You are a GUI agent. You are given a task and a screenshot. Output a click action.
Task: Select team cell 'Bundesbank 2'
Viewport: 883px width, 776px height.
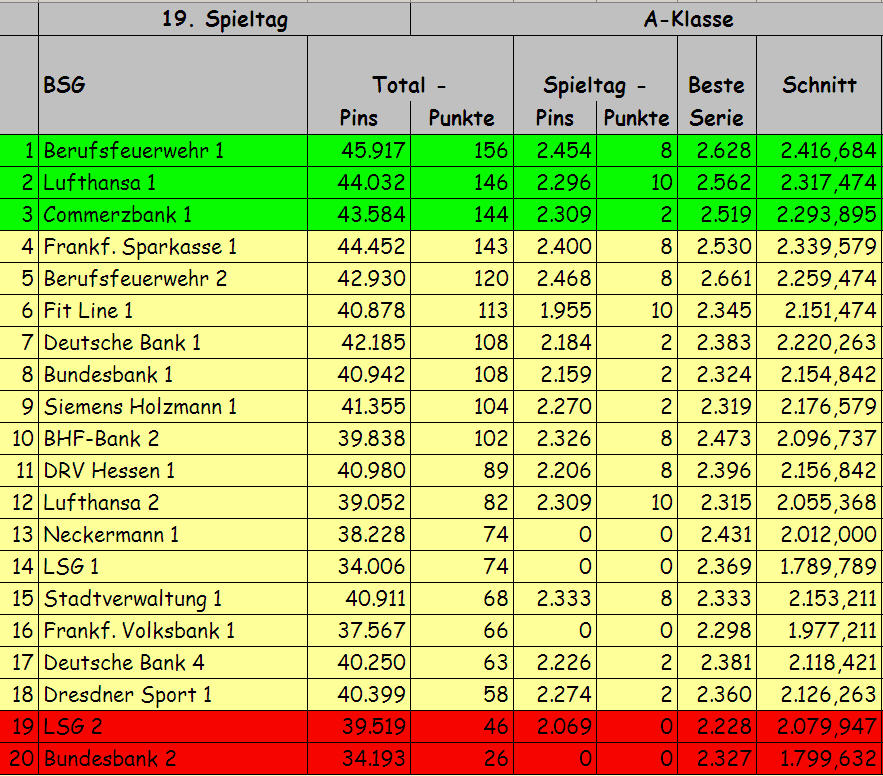[x=173, y=759]
